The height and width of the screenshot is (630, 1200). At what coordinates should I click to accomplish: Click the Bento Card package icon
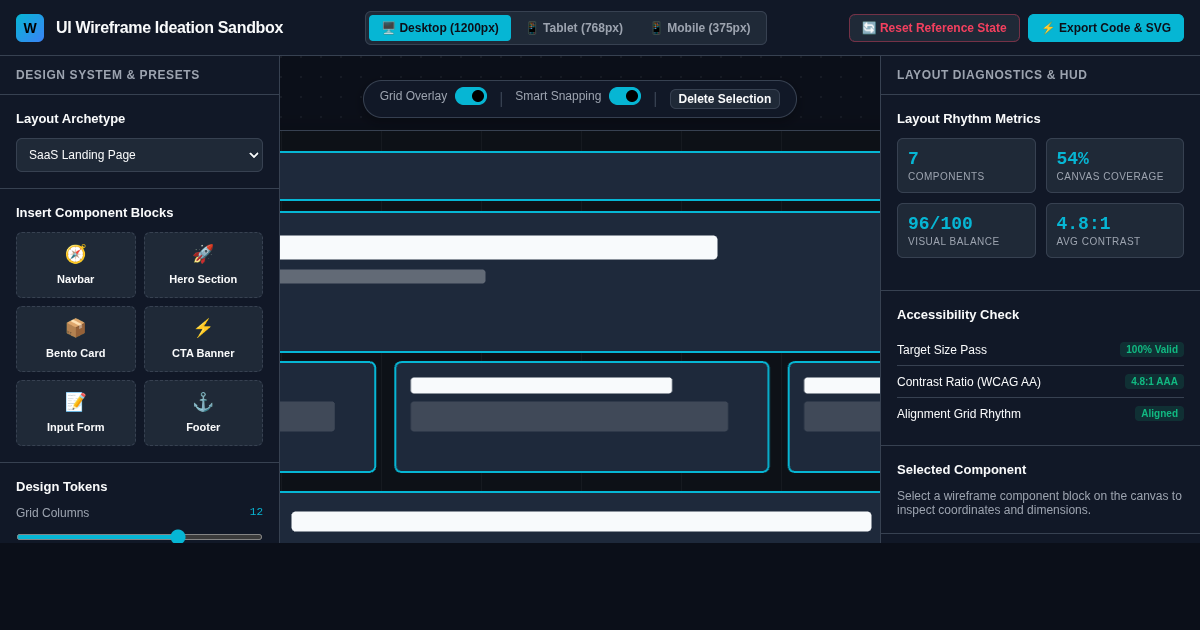click(76, 328)
